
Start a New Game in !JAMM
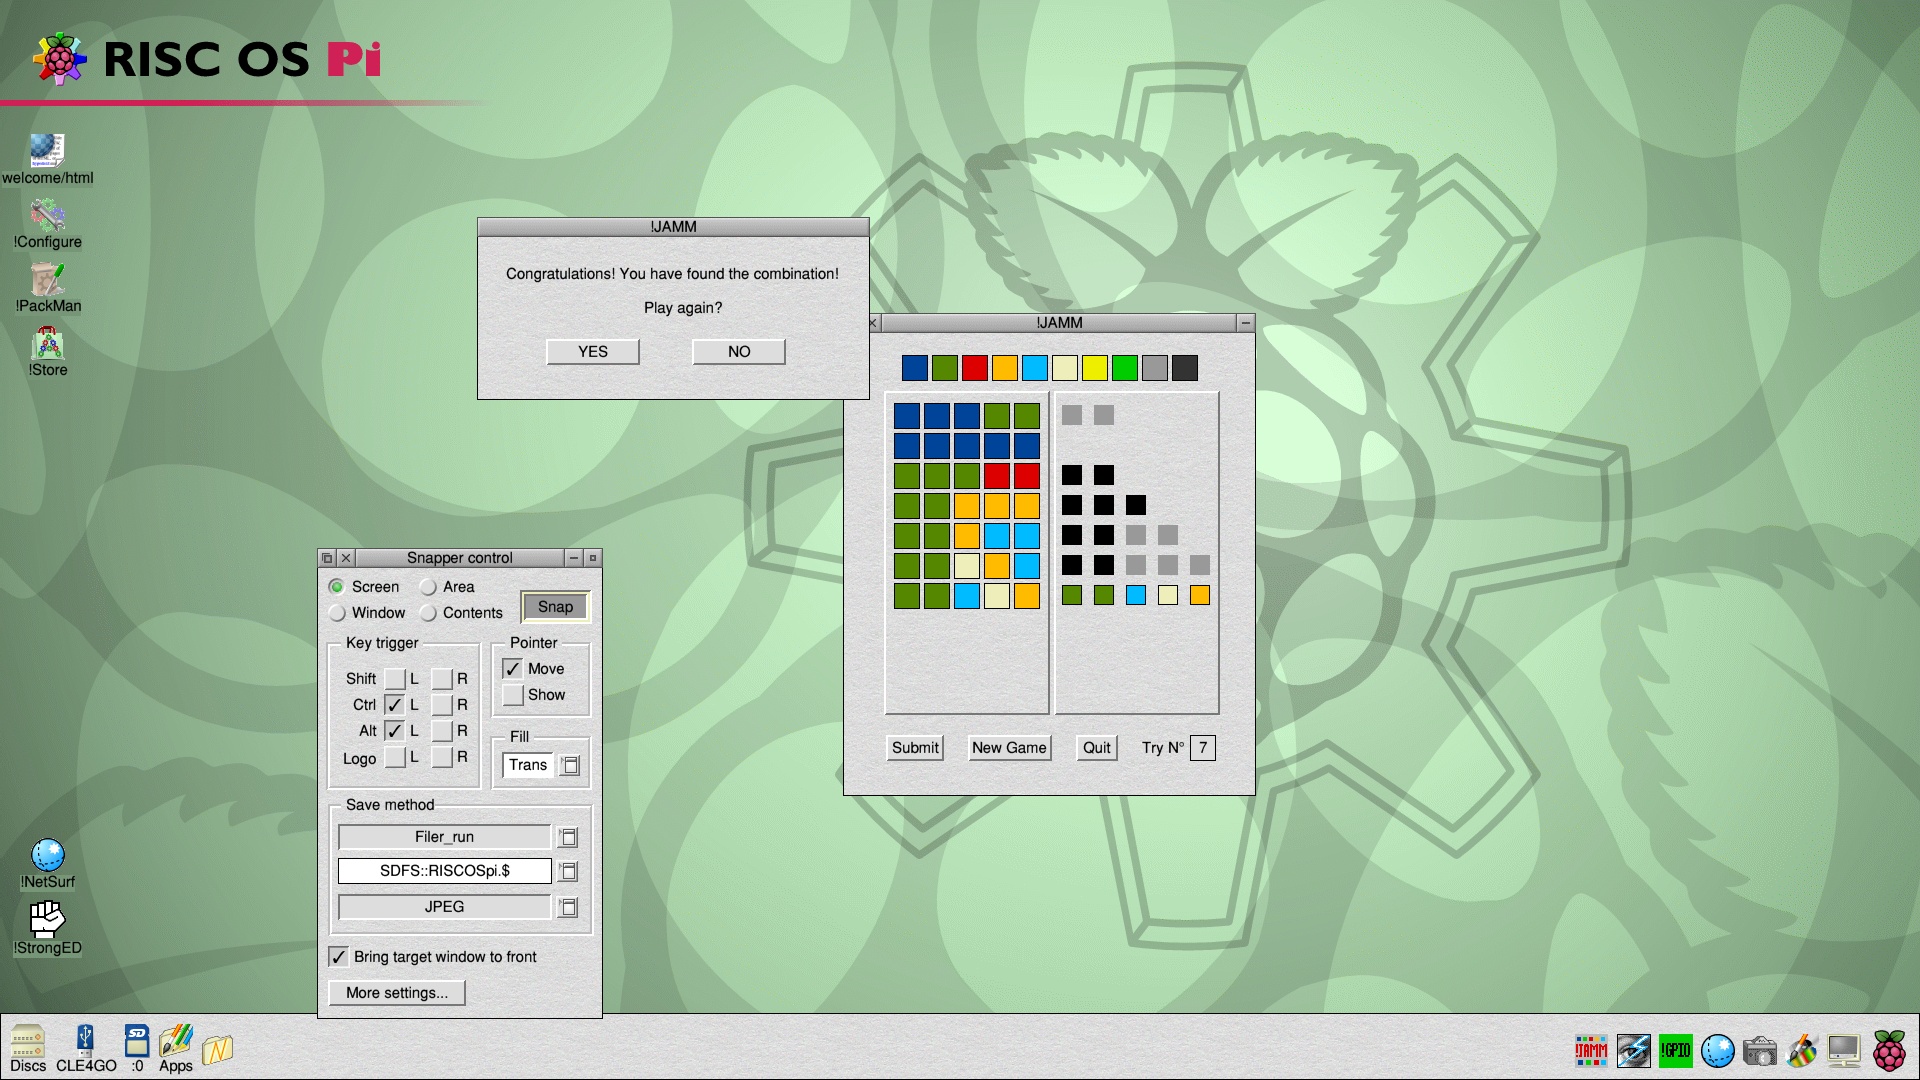[1009, 748]
